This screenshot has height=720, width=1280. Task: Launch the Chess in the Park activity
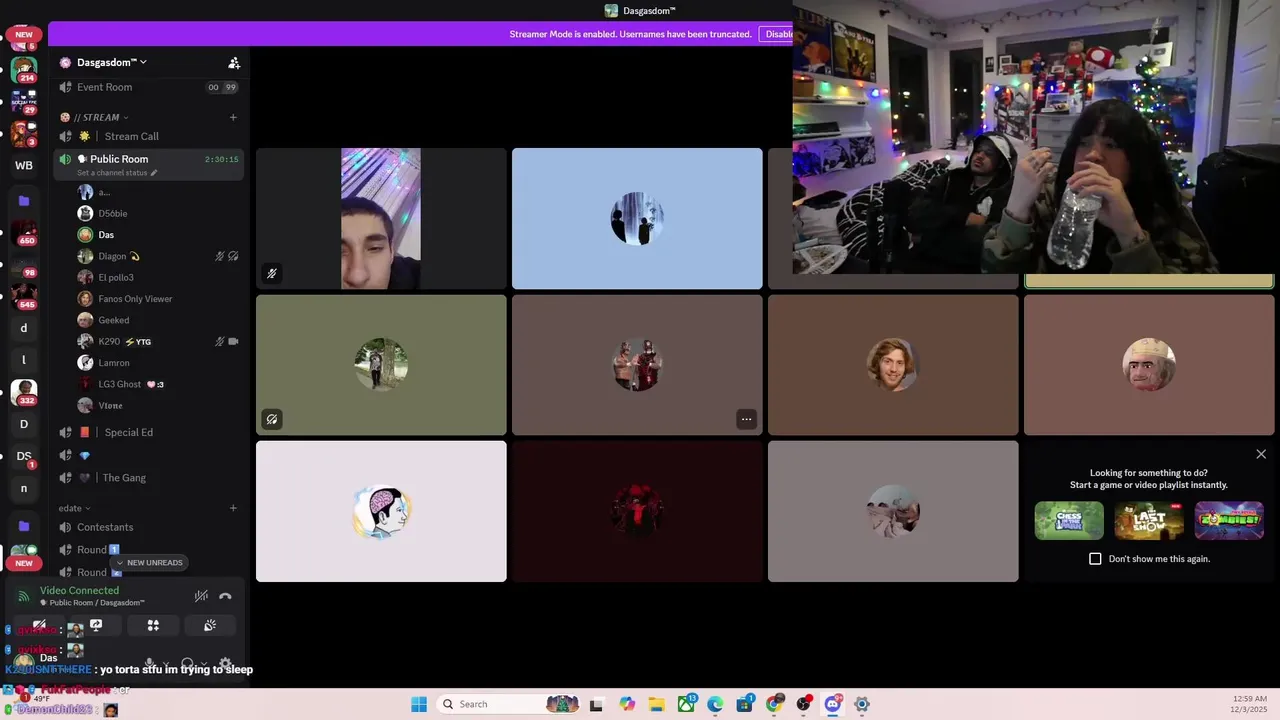click(x=1069, y=520)
